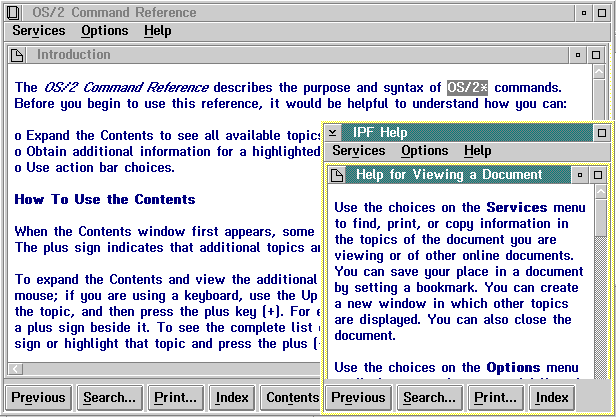Open Help menu in OS/2 Command Reference
This screenshot has width=616, height=417.
[x=157, y=31]
